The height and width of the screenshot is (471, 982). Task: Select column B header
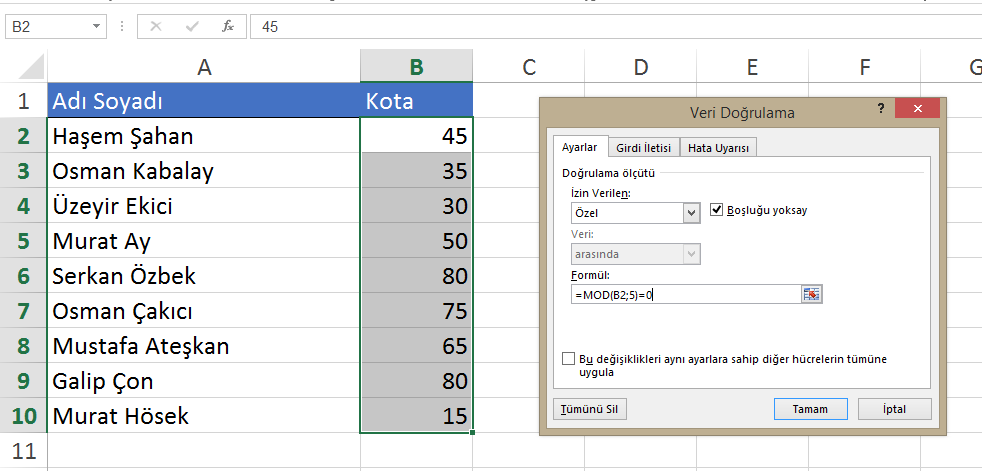coord(416,67)
